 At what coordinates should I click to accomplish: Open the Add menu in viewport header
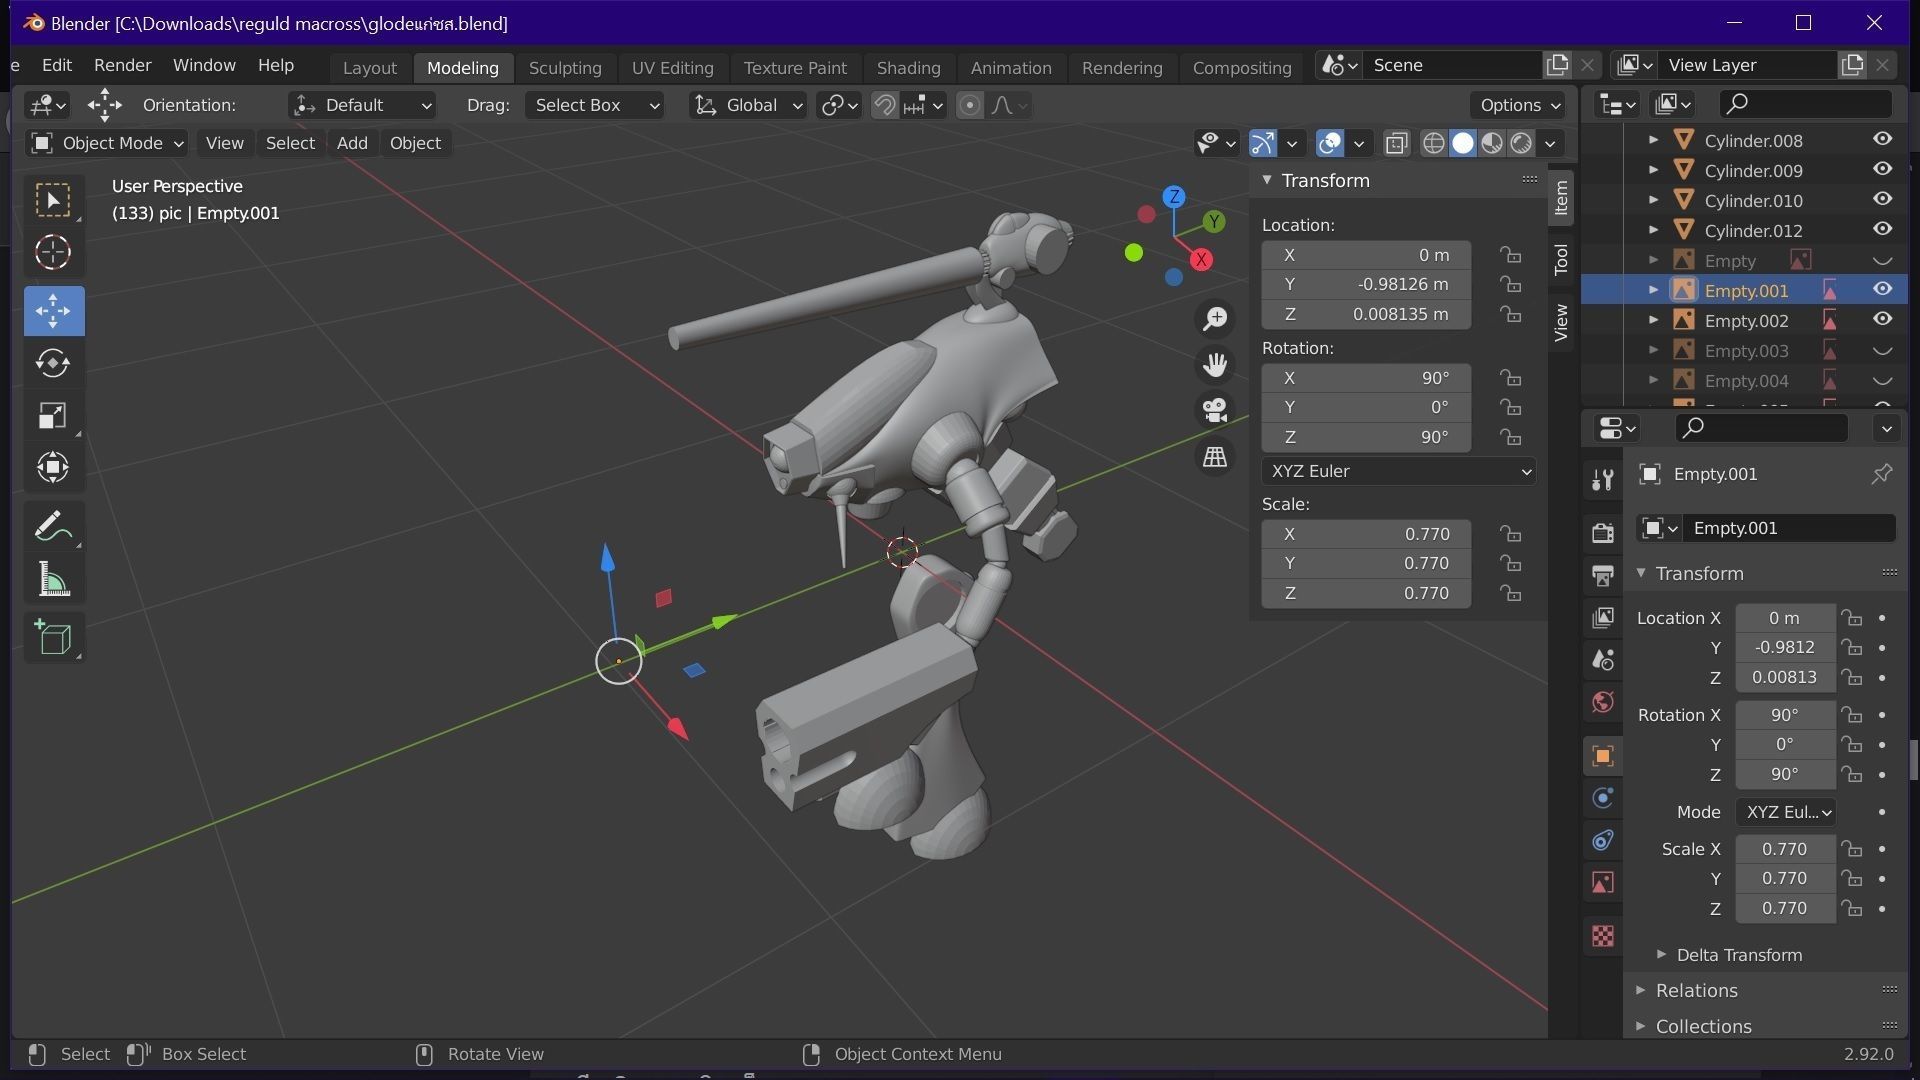pyautogui.click(x=351, y=143)
